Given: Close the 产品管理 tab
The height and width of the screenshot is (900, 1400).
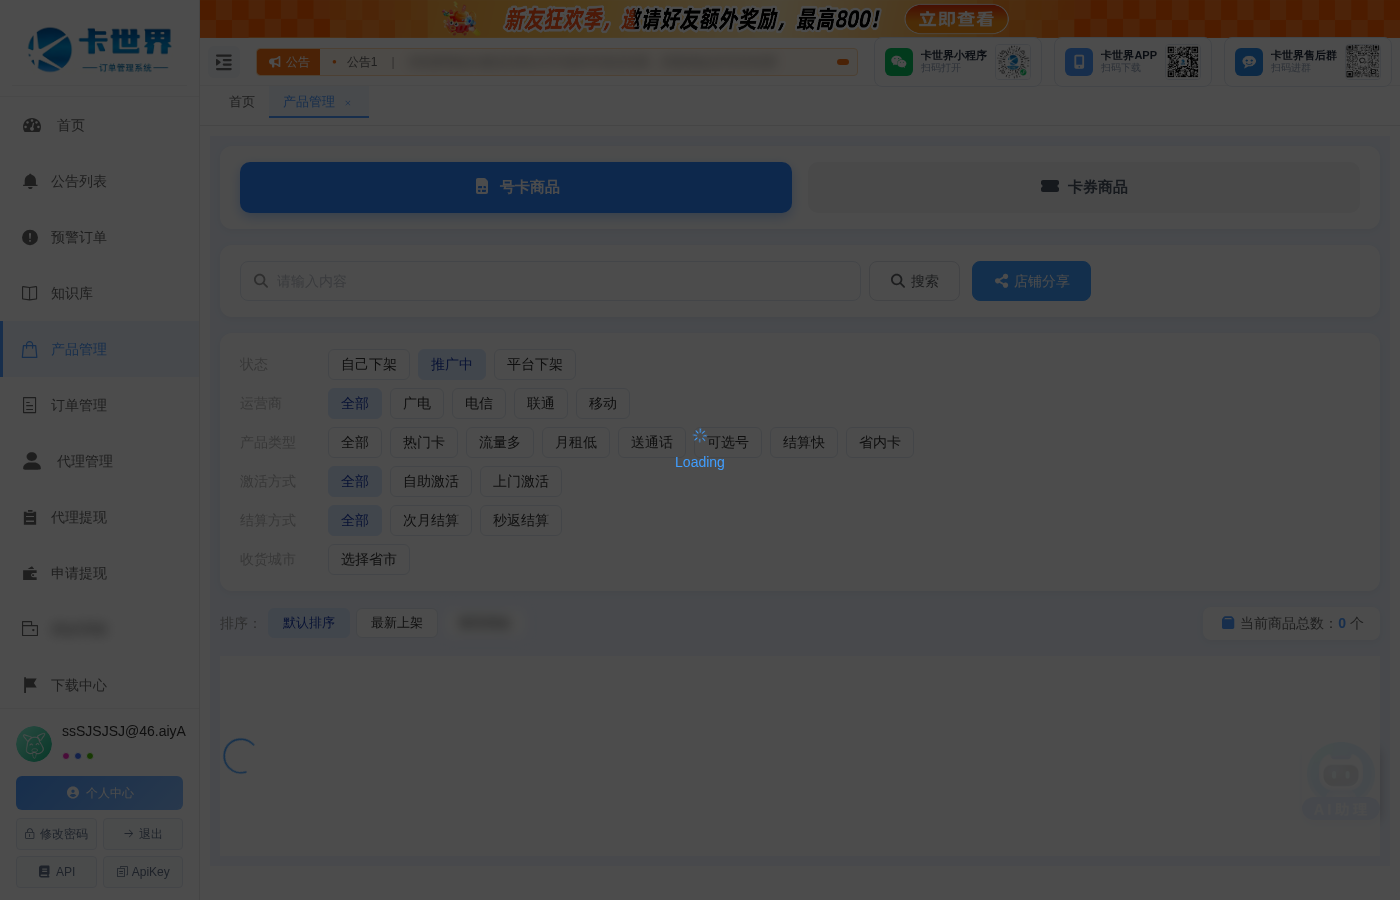Looking at the screenshot, I should [x=348, y=103].
